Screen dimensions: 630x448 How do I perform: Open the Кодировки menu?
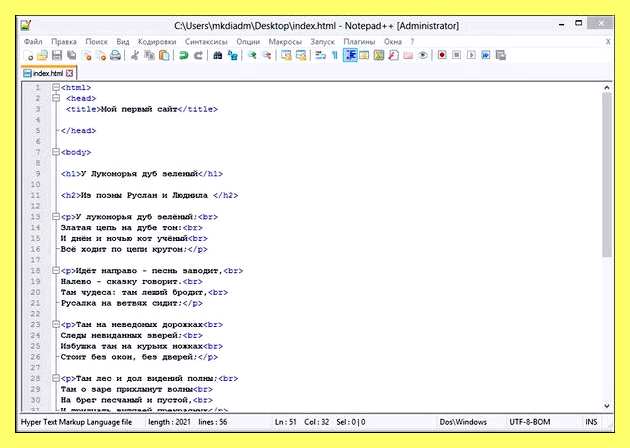pos(157,42)
